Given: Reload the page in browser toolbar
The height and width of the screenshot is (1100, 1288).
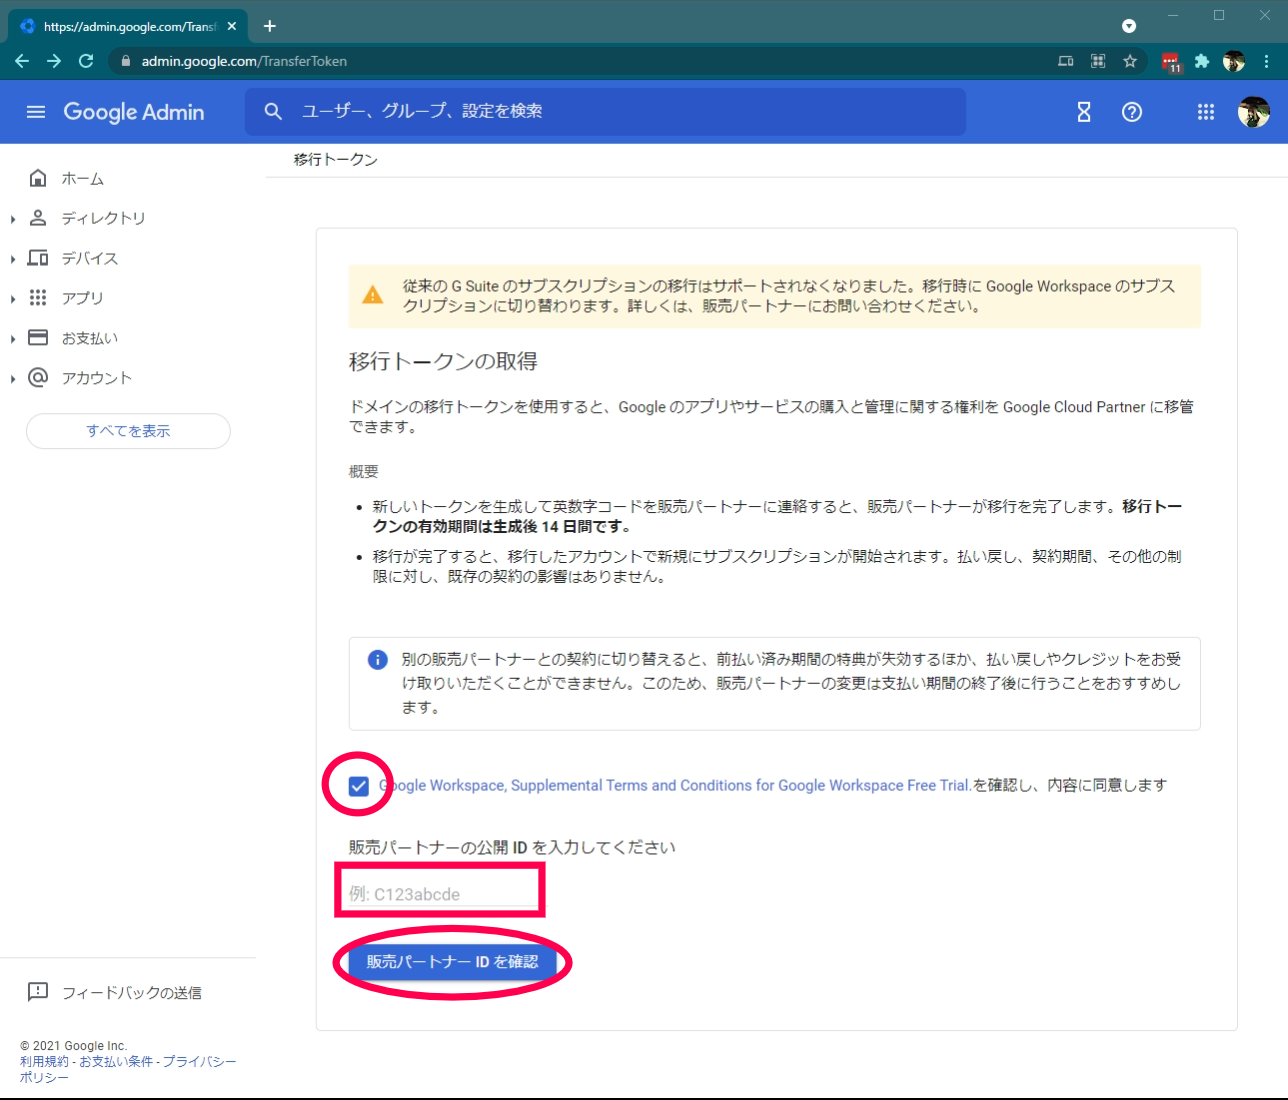Looking at the screenshot, I should (86, 61).
